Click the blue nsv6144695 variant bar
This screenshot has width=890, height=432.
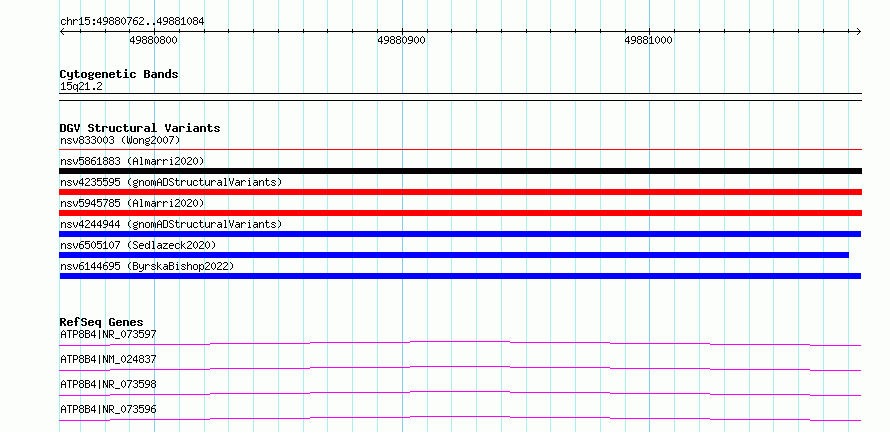[460, 276]
